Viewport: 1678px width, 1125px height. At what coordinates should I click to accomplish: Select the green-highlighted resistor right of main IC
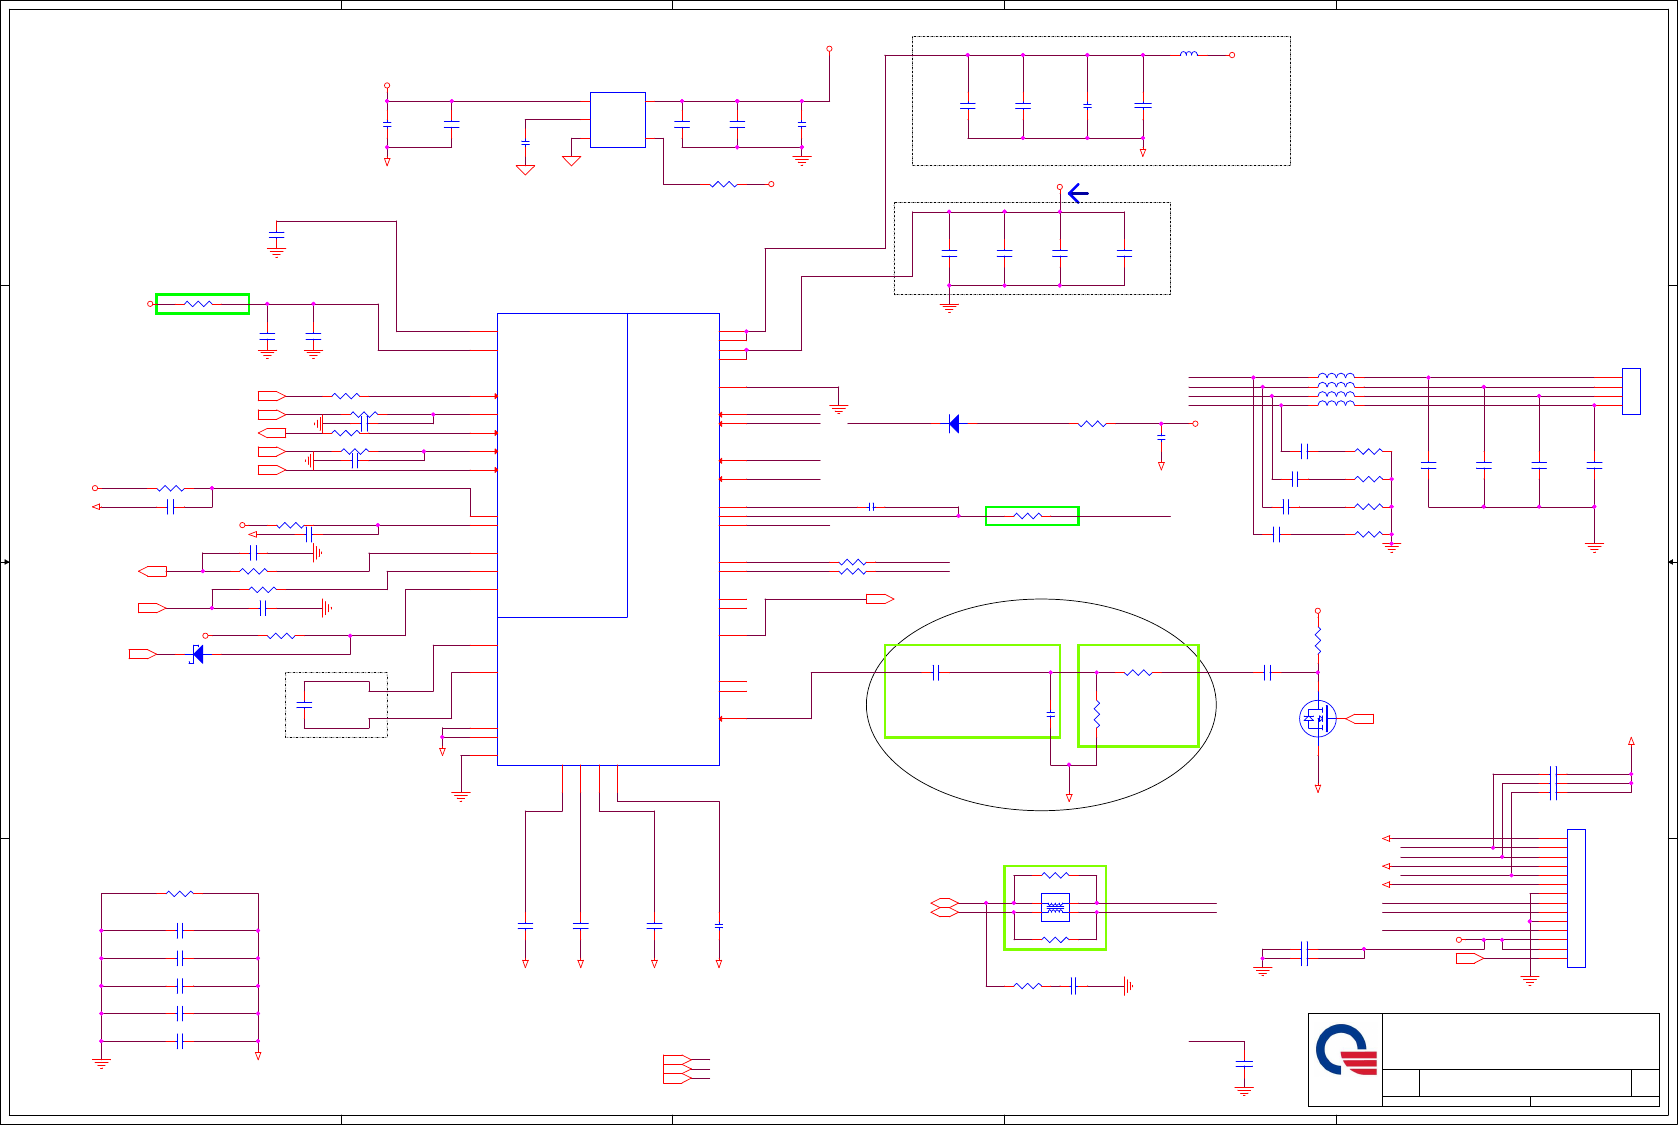pyautogui.click(x=1029, y=516)
